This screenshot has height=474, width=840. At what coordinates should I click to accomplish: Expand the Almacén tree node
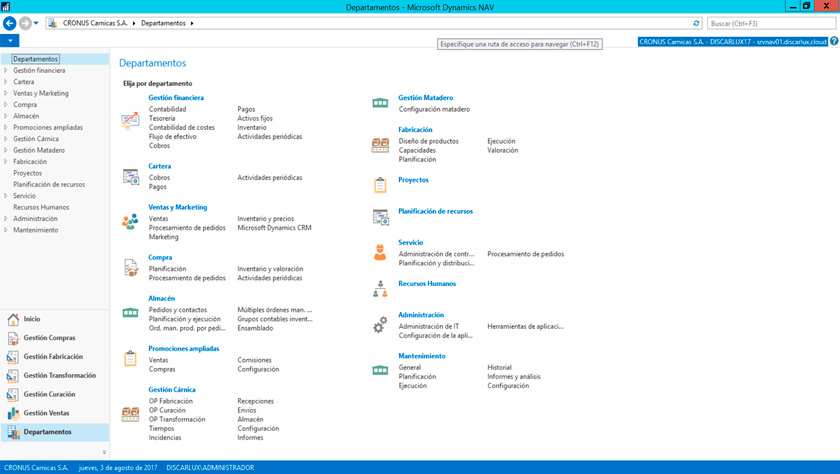point(6,116)
